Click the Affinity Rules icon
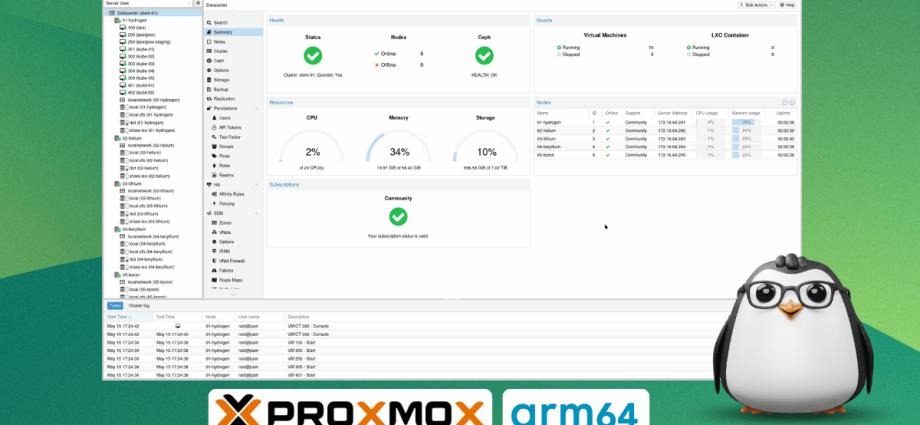Viewport: 920px width, 425px height. point(214,194)
